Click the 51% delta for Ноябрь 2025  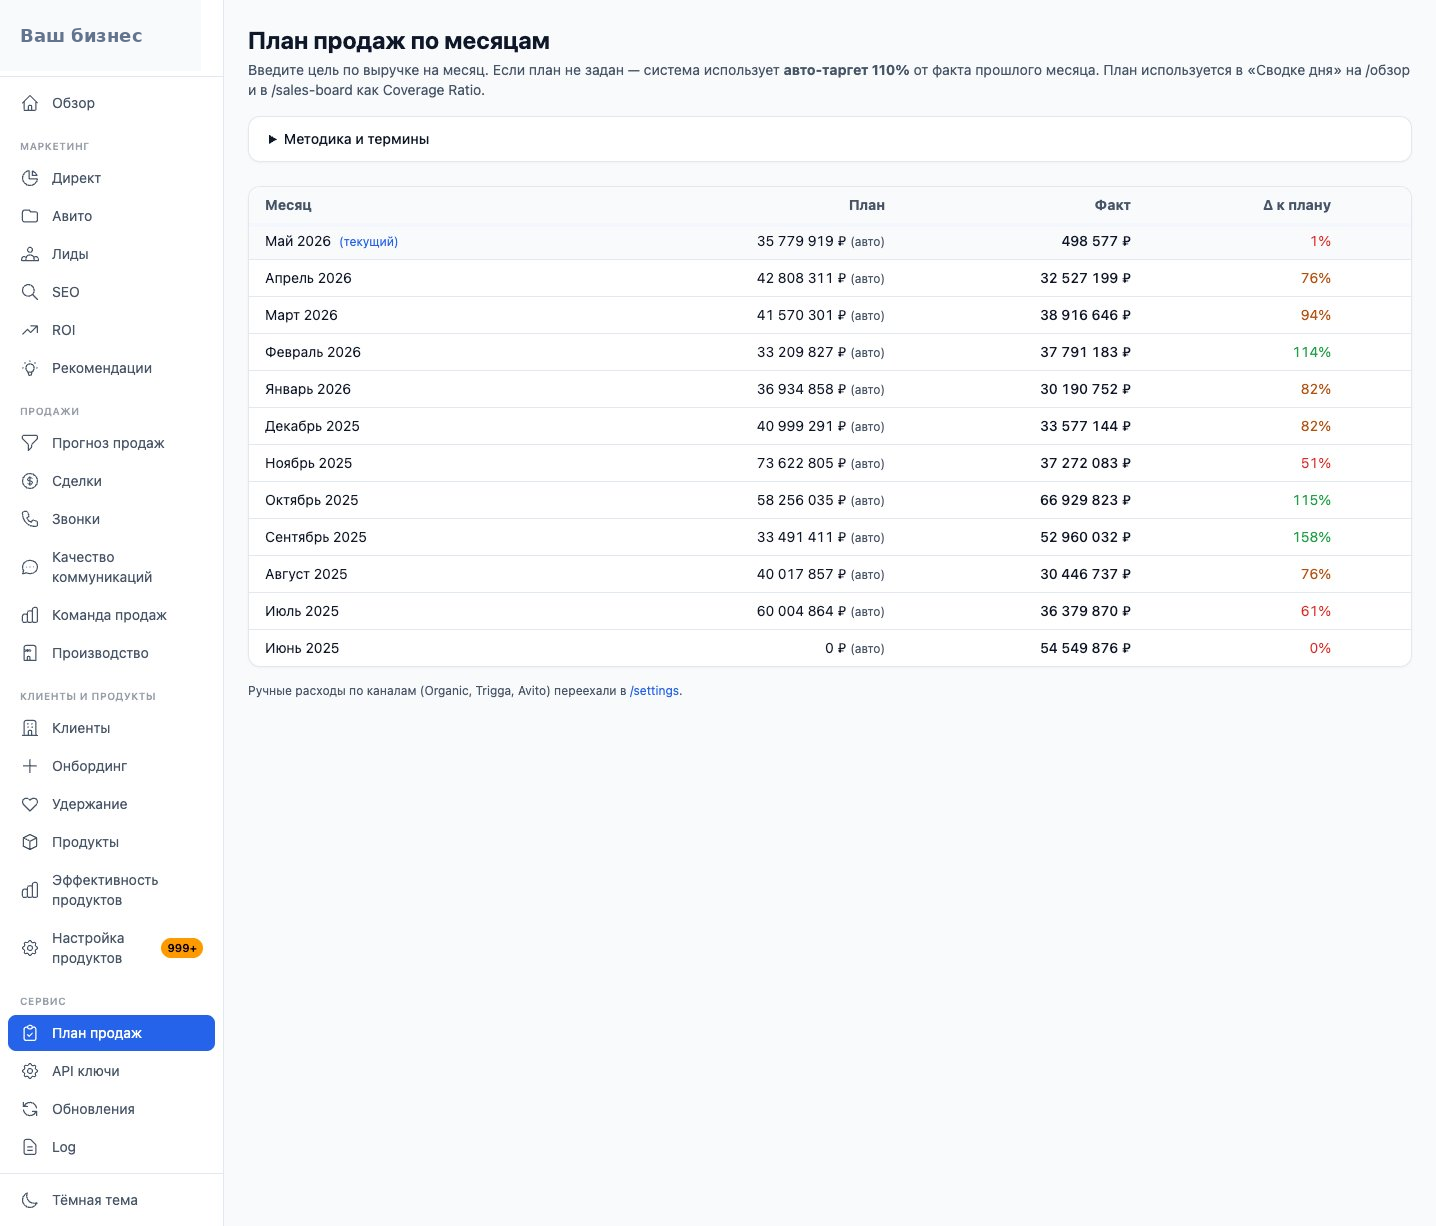click(1315, 463)
